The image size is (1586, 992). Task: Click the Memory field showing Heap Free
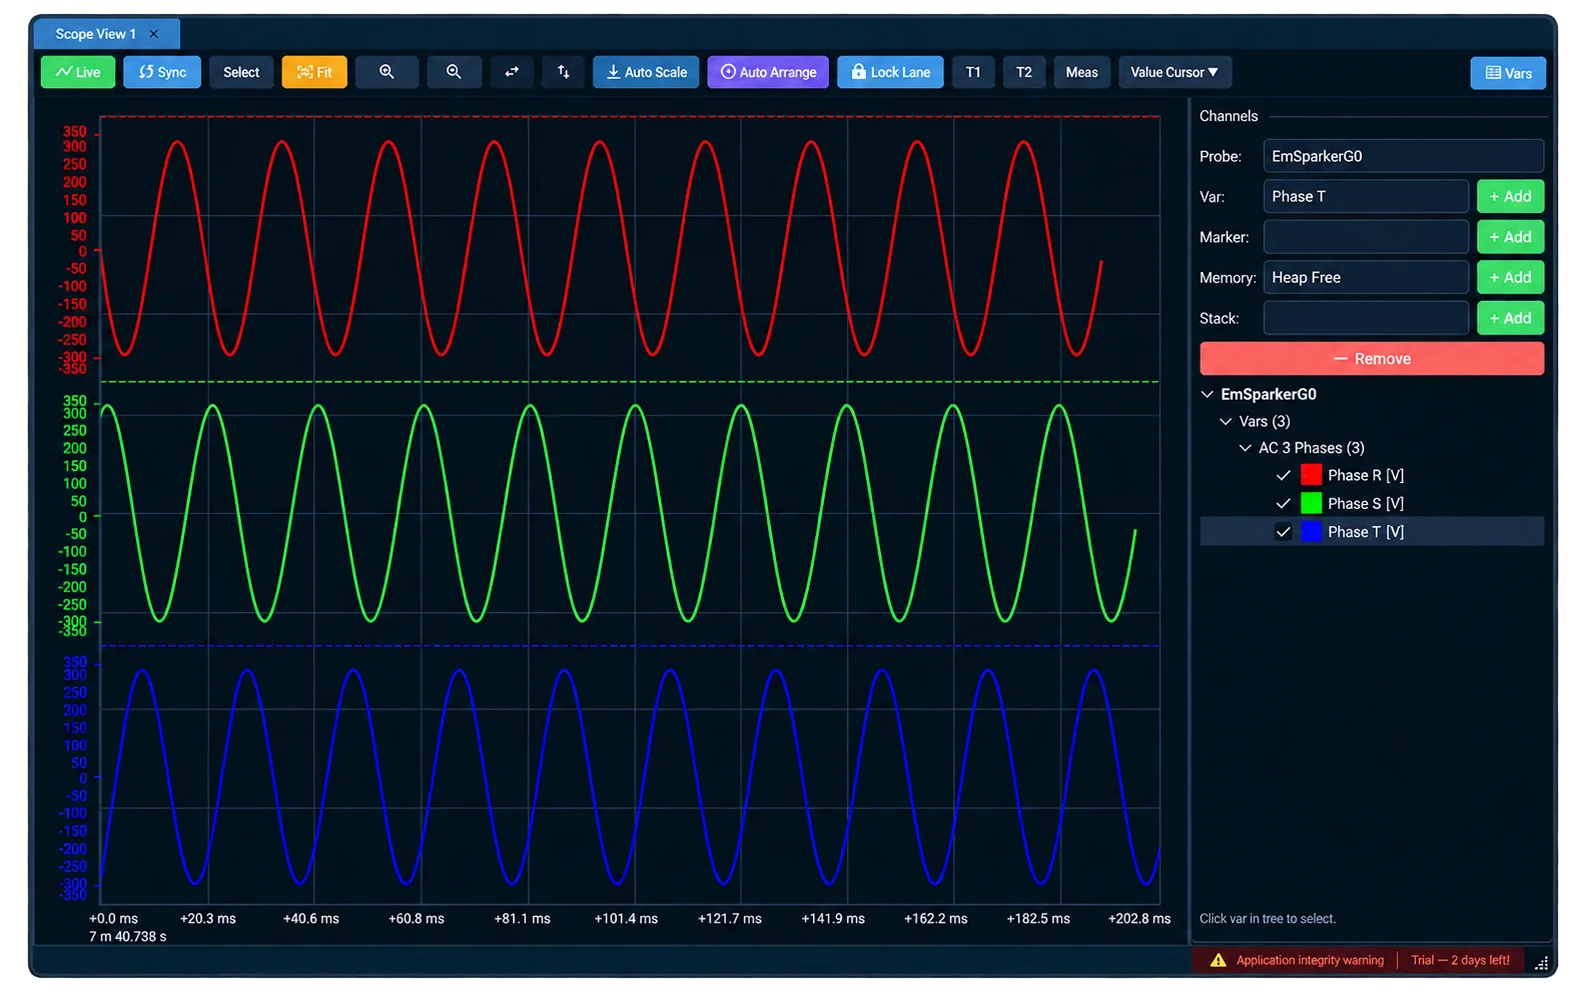(x=1366, y=277)
